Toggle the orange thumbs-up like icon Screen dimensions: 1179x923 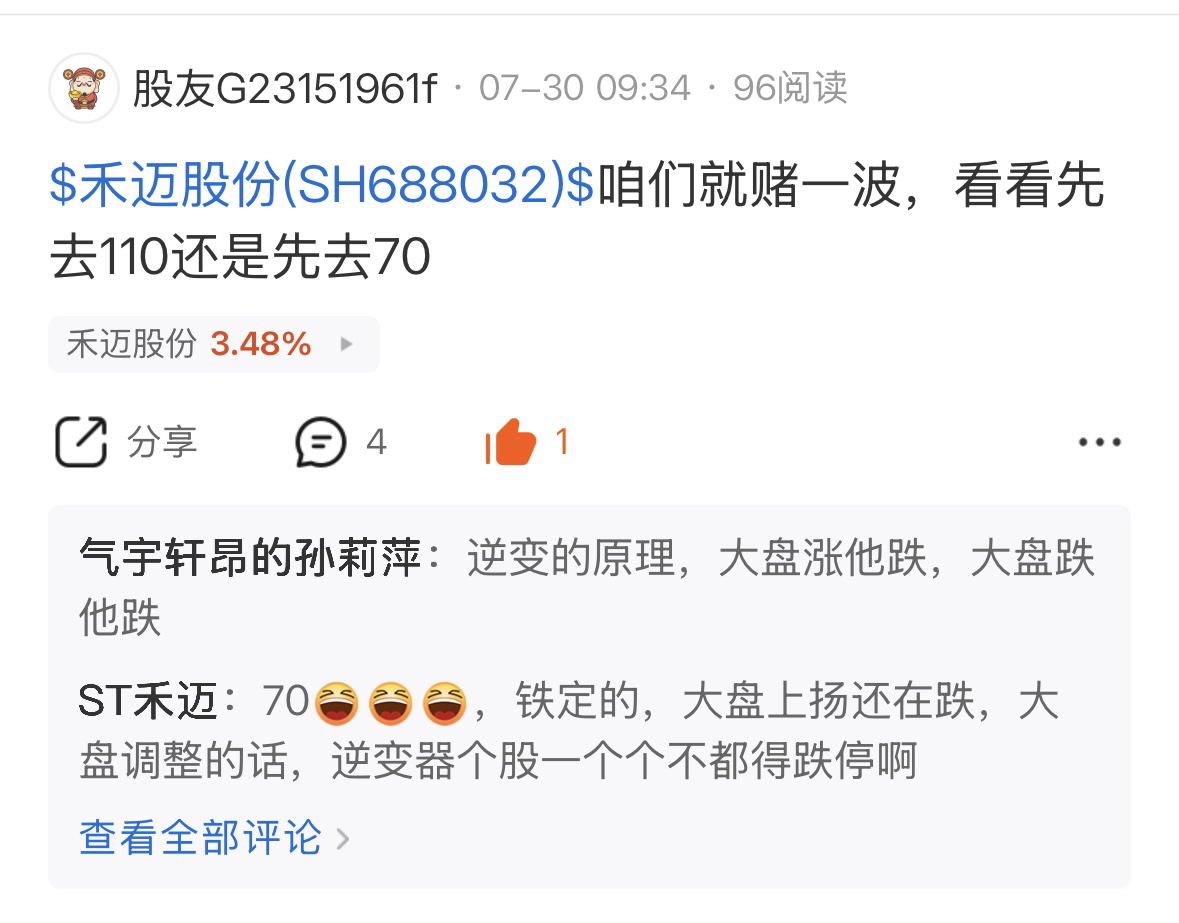(x=511, y=441)
